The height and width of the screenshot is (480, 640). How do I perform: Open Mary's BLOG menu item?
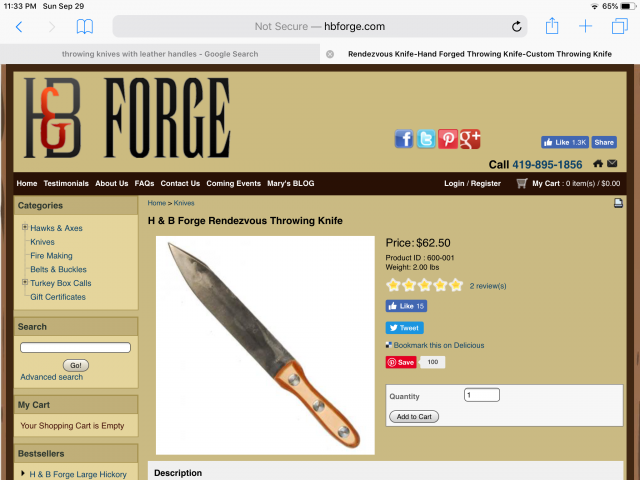click(x=291, y=183)
